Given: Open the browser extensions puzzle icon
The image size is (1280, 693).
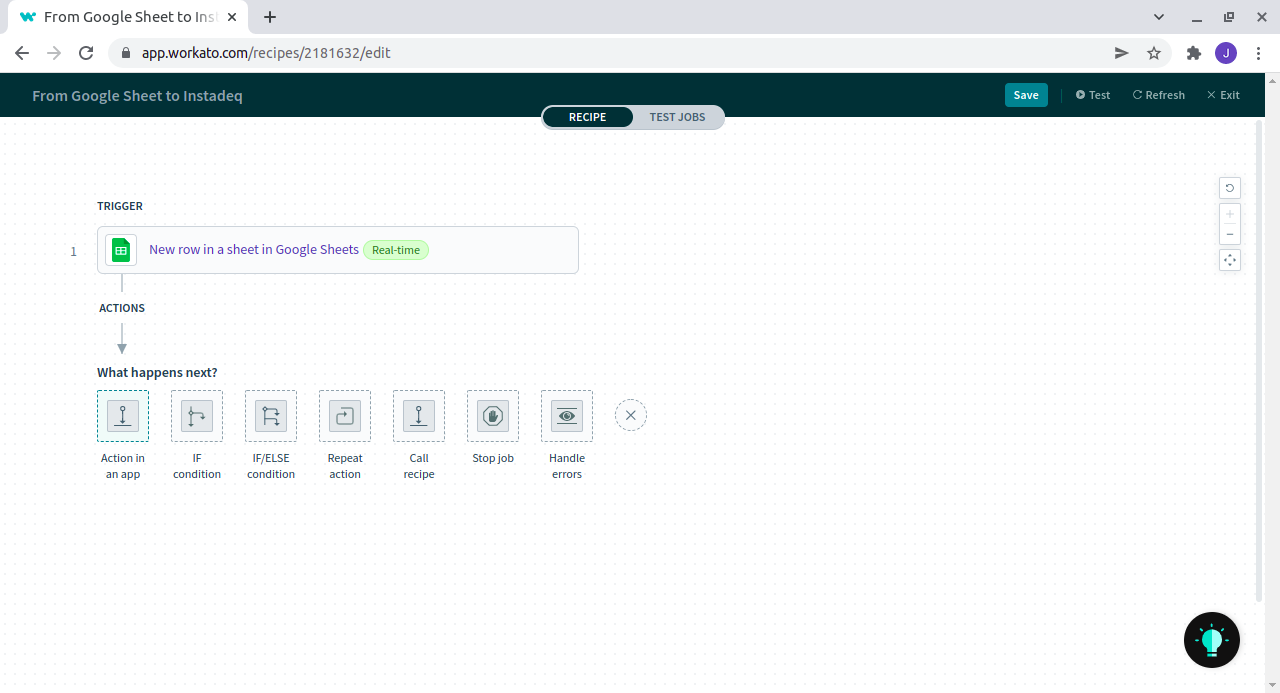Looking at the screenshot, I should point(1193,53).
